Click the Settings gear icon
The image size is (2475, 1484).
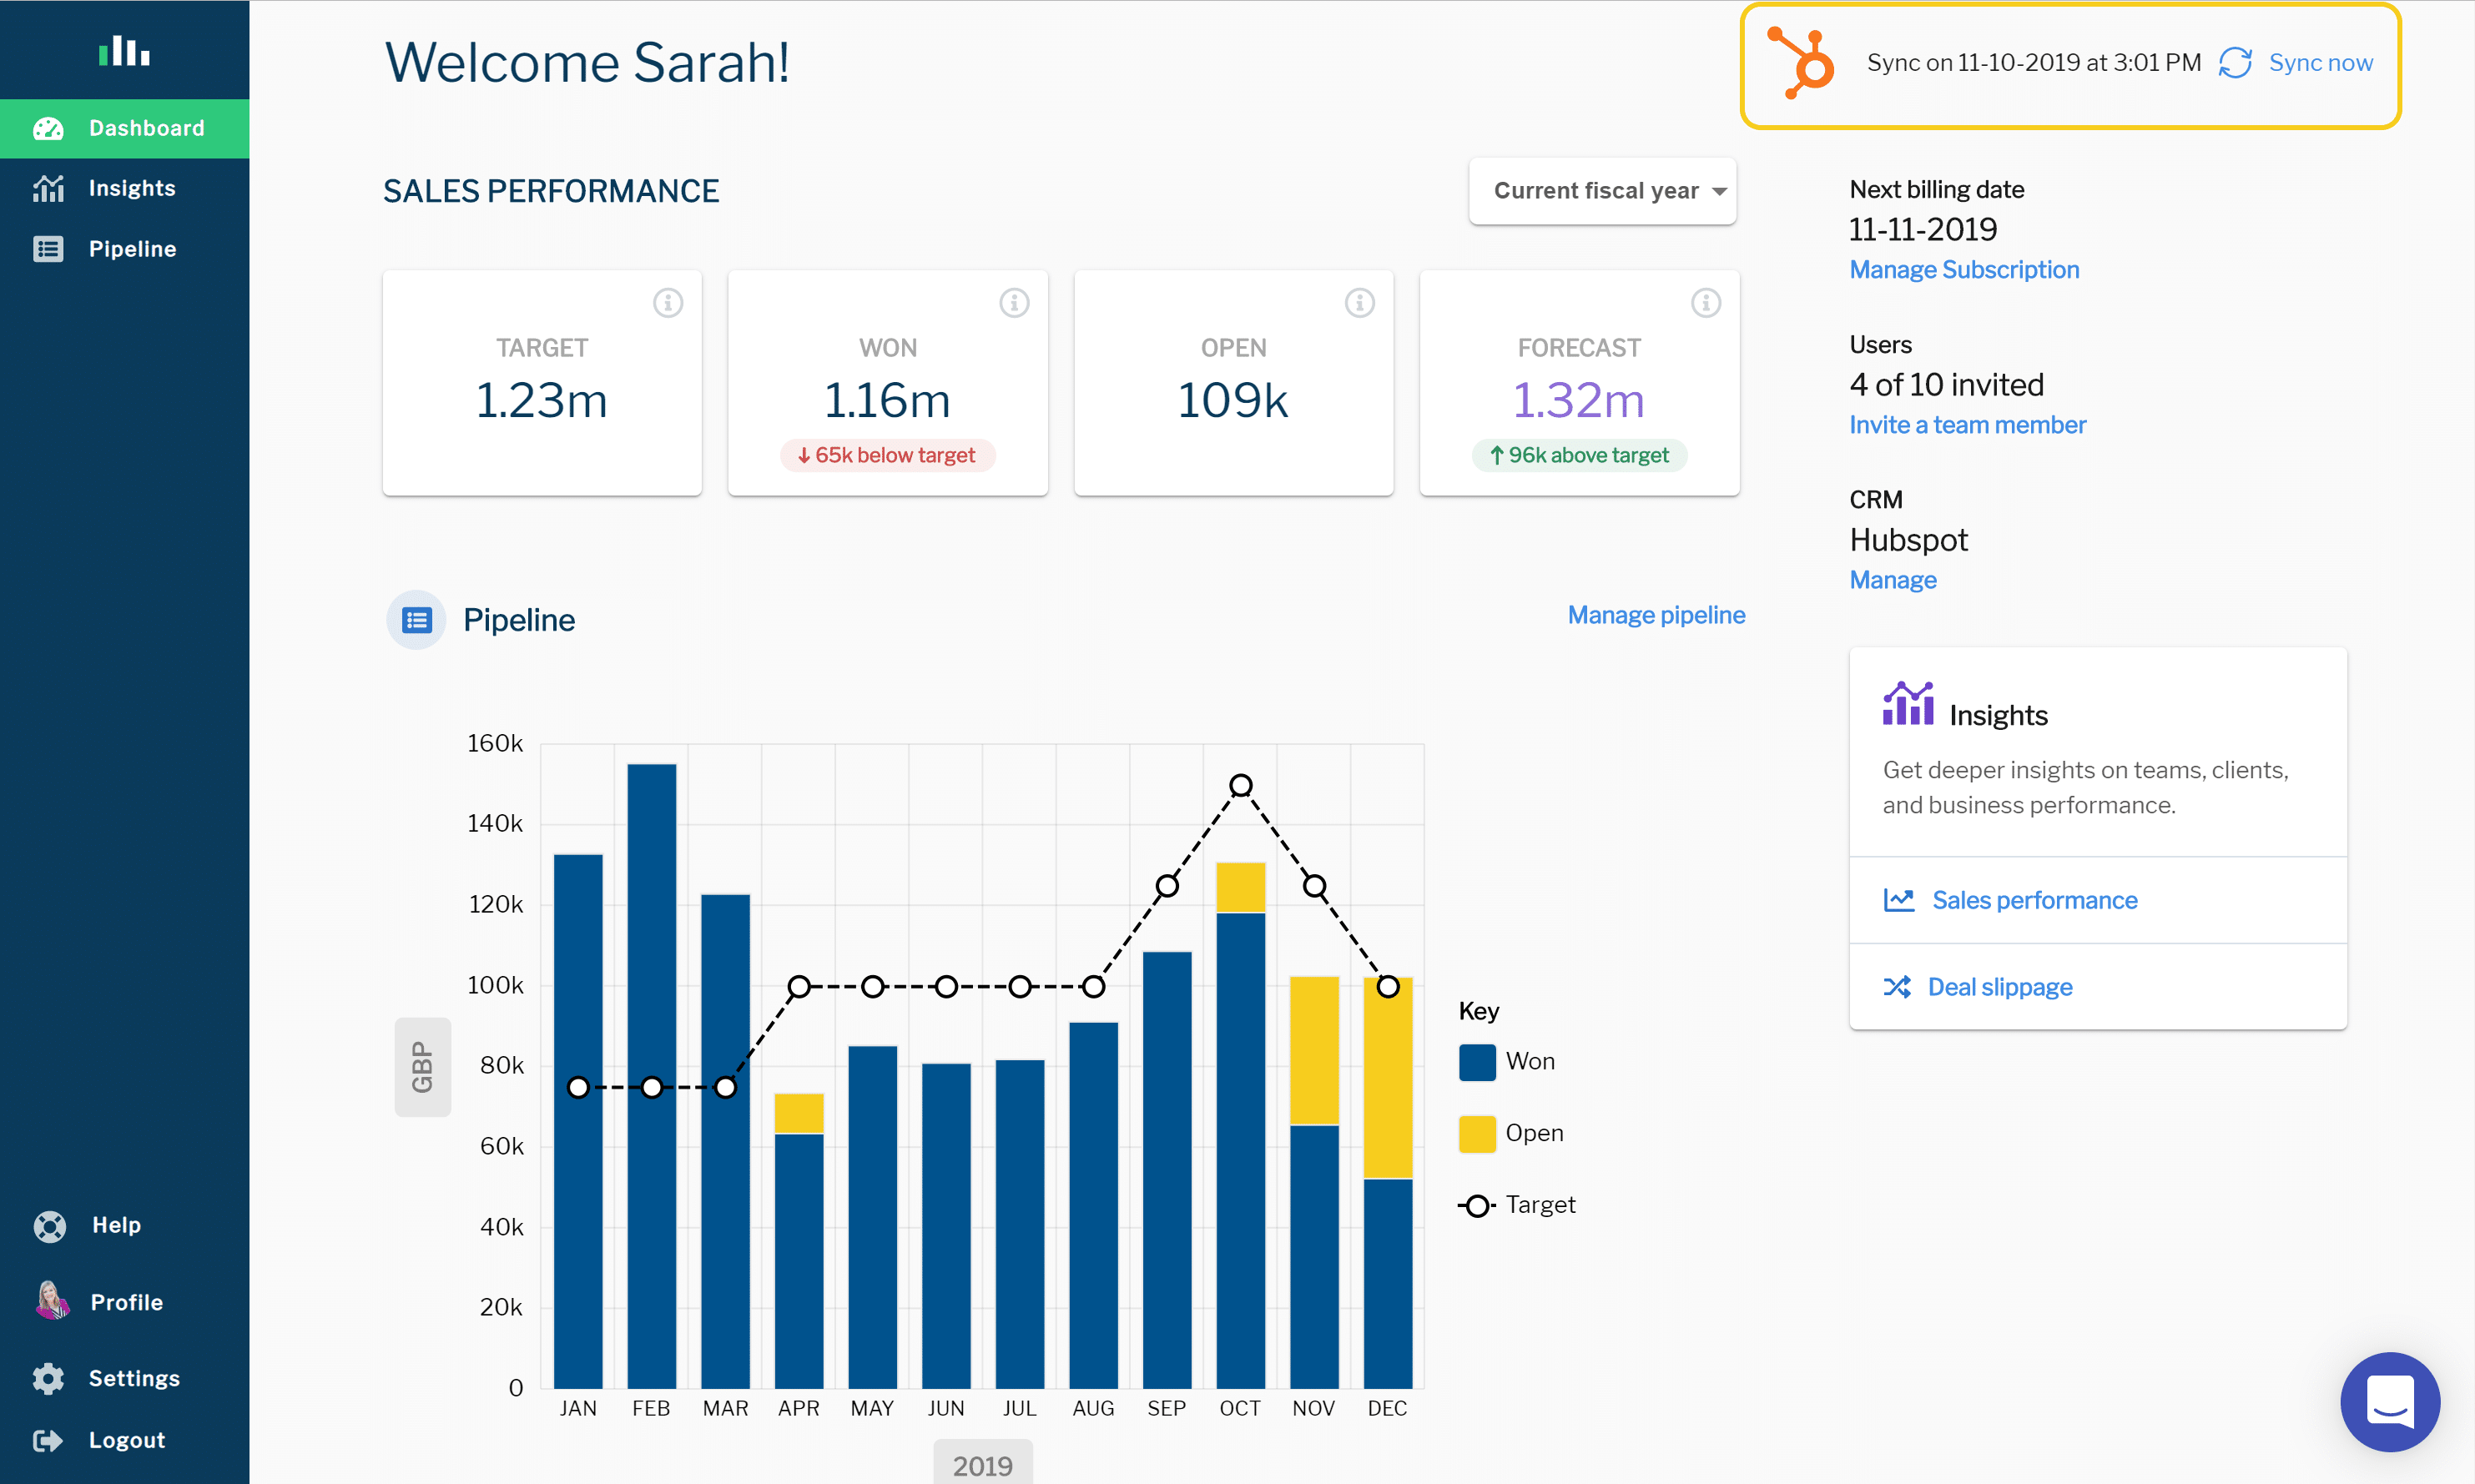point(49,1378)
